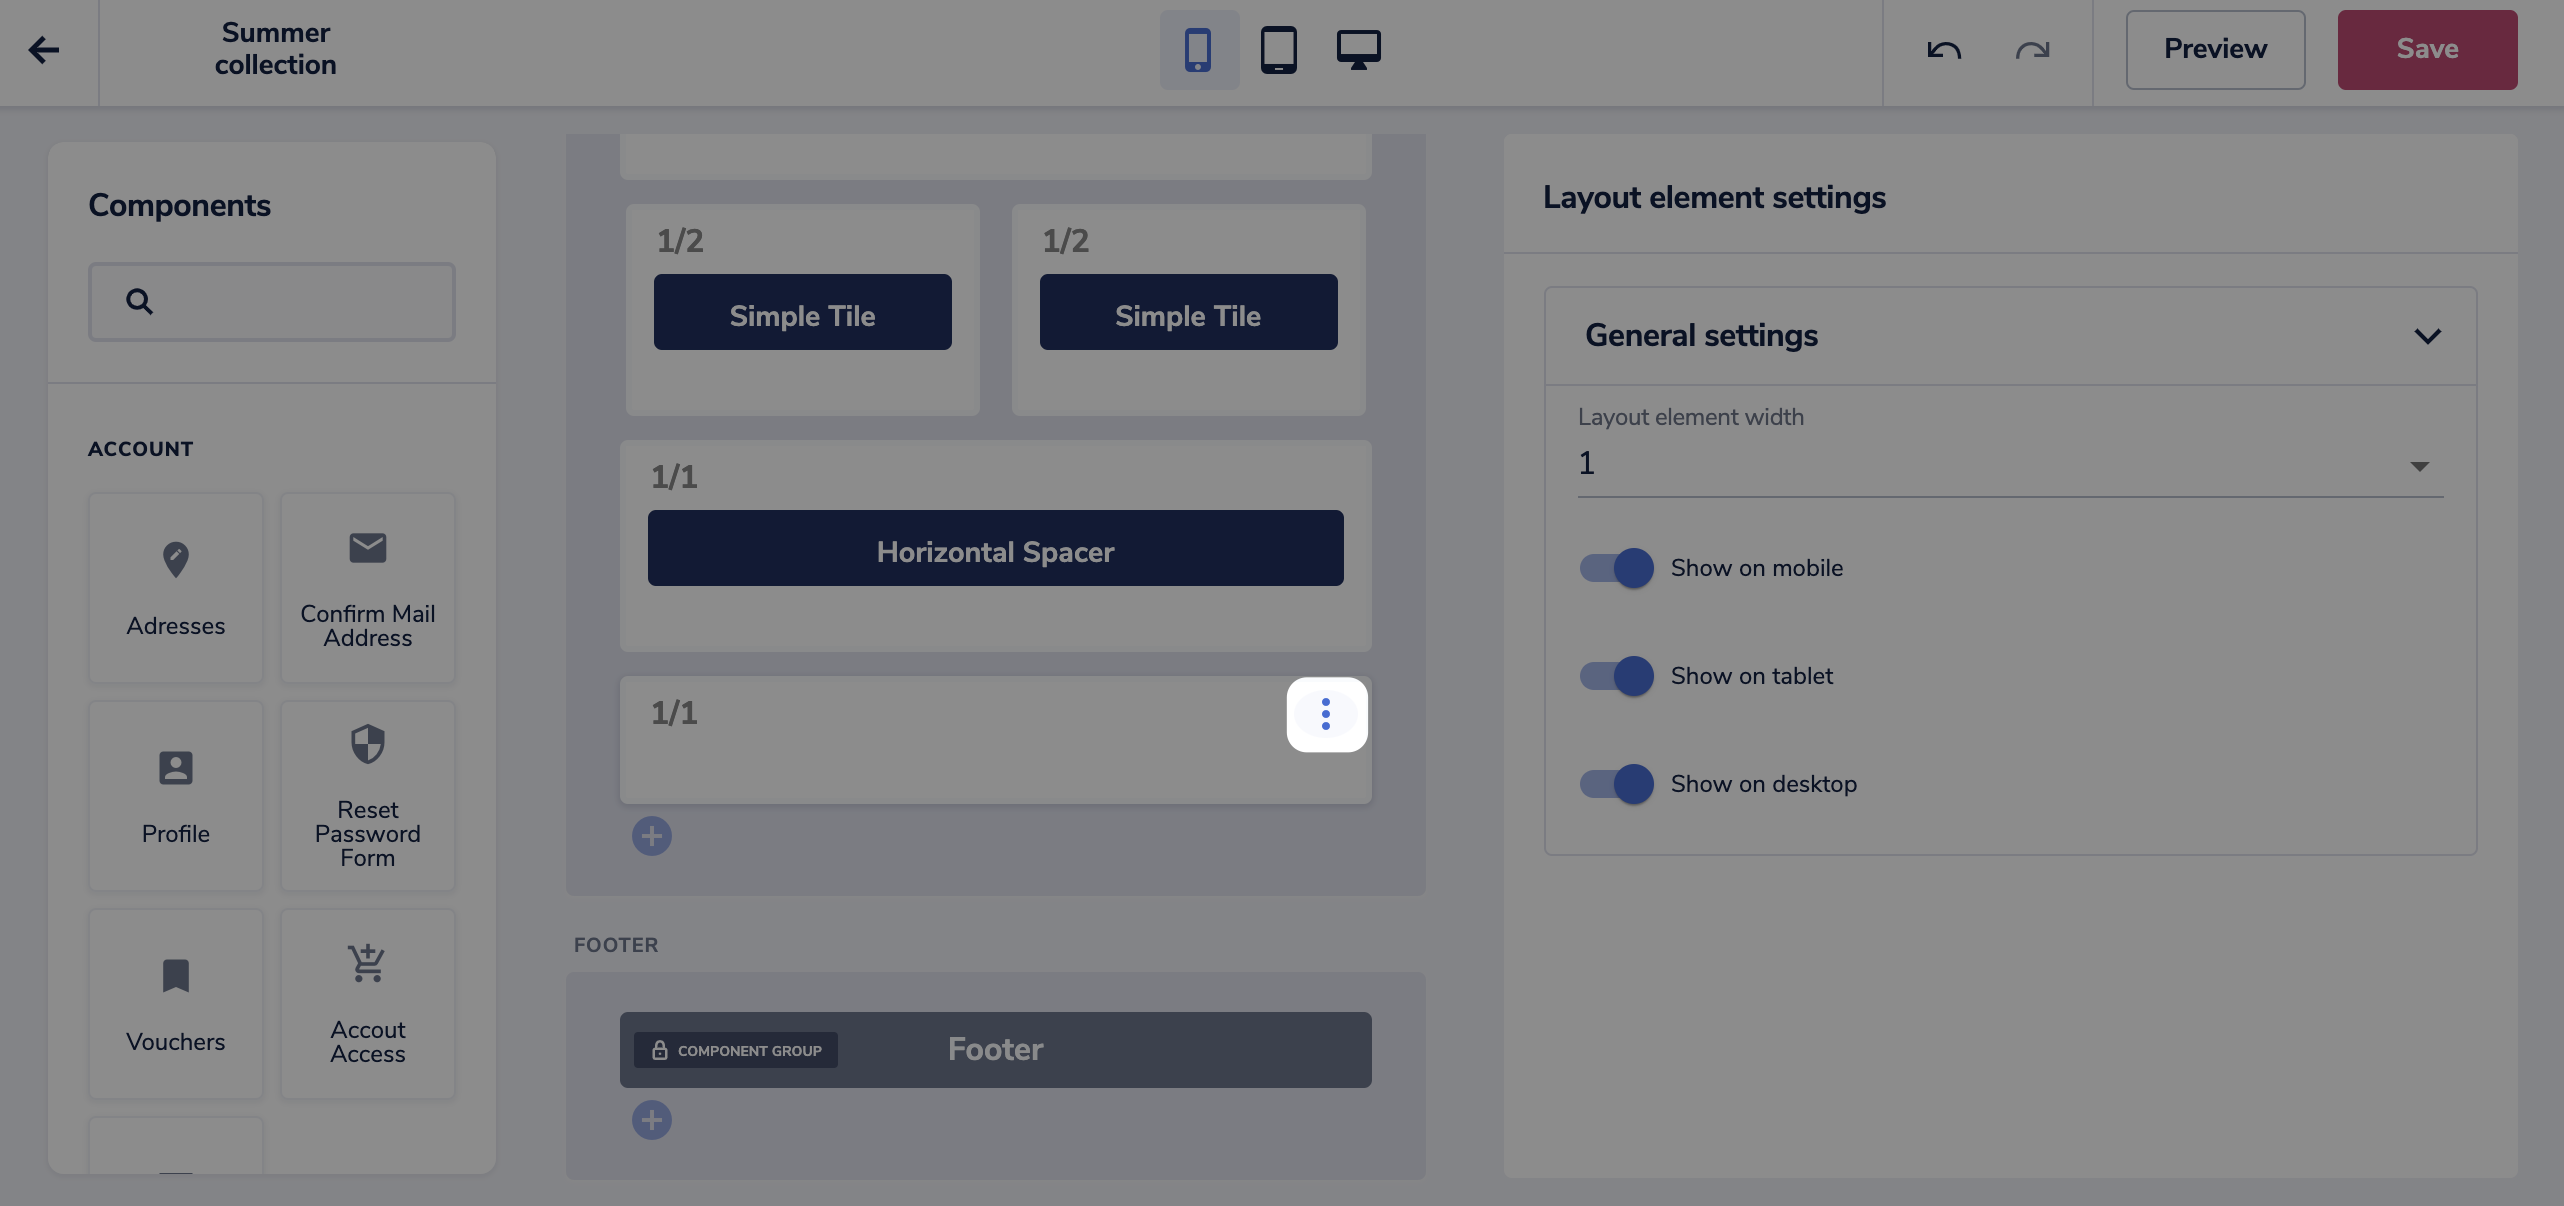The height and width of the screenshot is (1206, 2564).
Task: Click the Summer collection page title
Action: (x=276, y=49)
